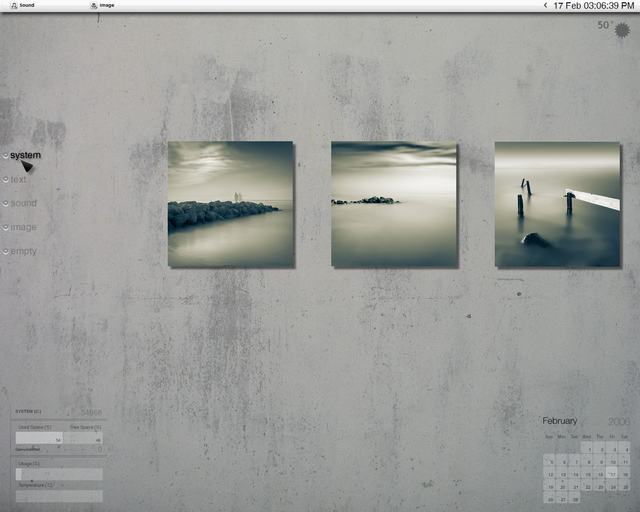640x512 pixels.
Task: Select February 26 in the calendar
Action: click(549, 498)
